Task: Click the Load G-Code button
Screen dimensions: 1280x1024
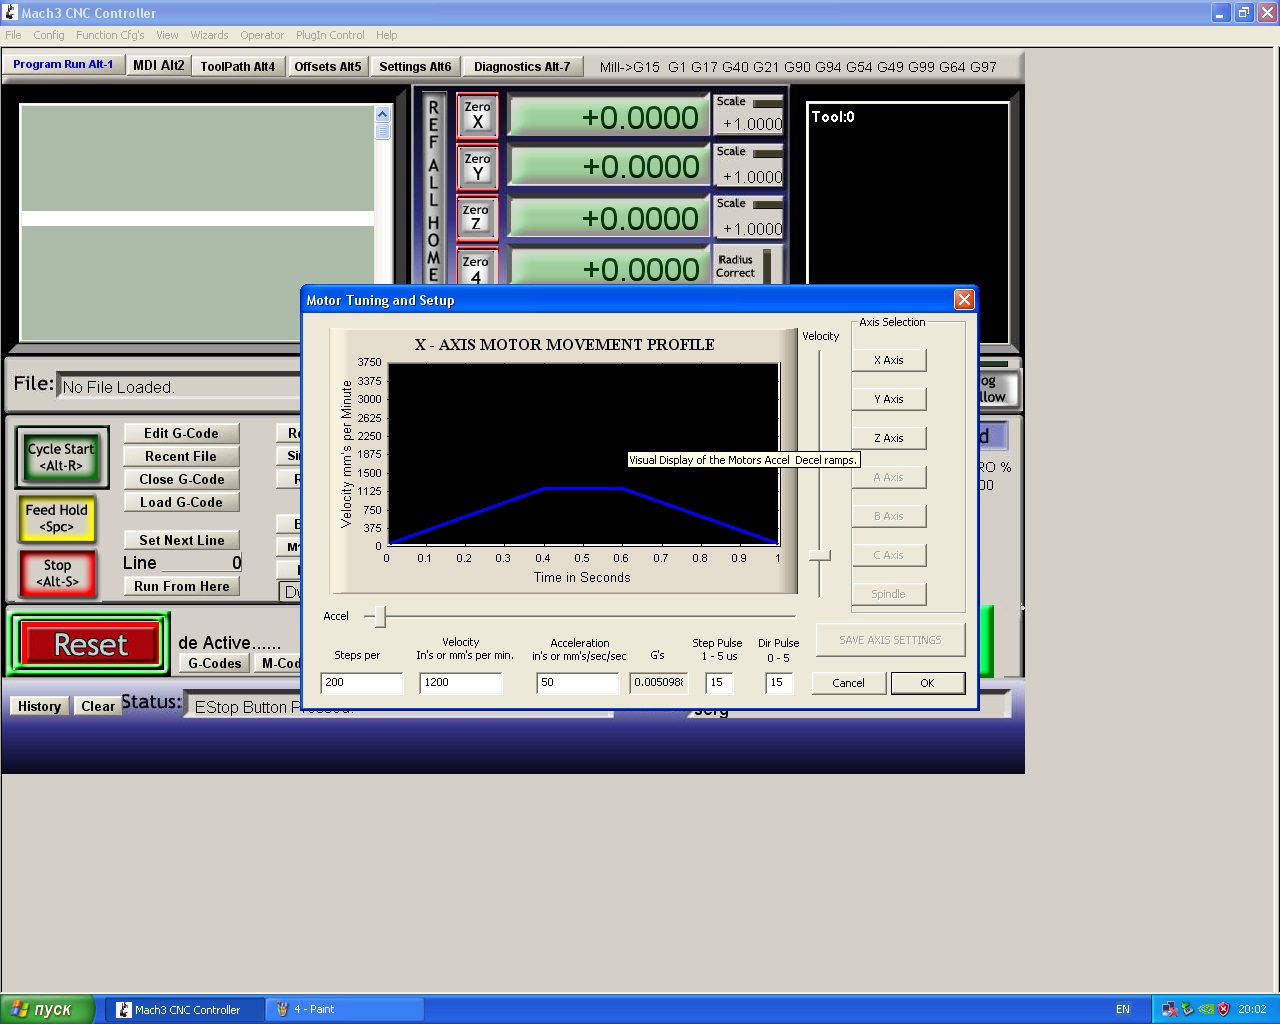Action: pyautogui.click(x=181, y=502)
